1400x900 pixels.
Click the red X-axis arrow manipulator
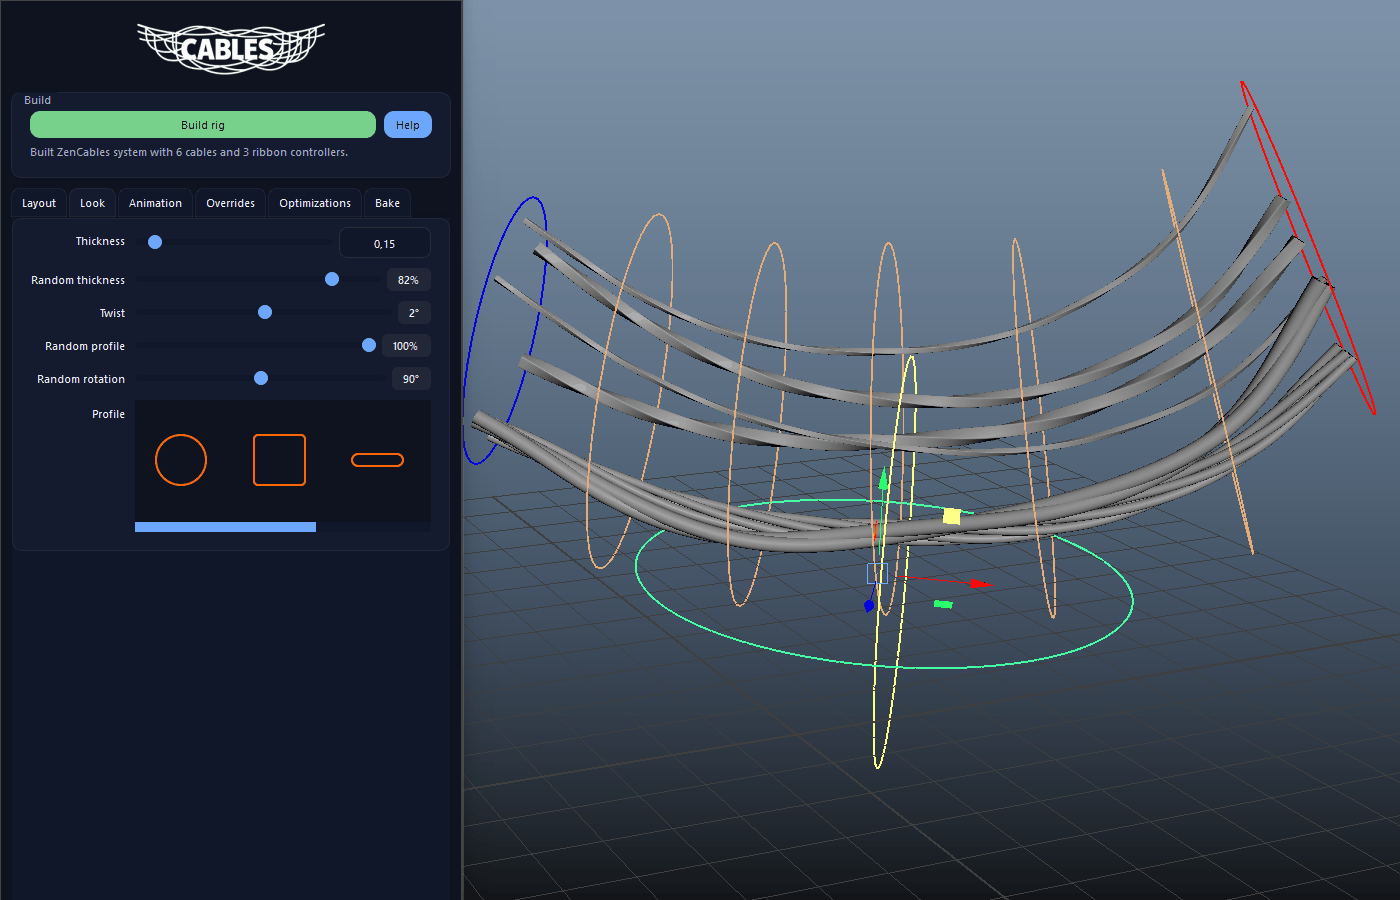[x=980, y=583]
